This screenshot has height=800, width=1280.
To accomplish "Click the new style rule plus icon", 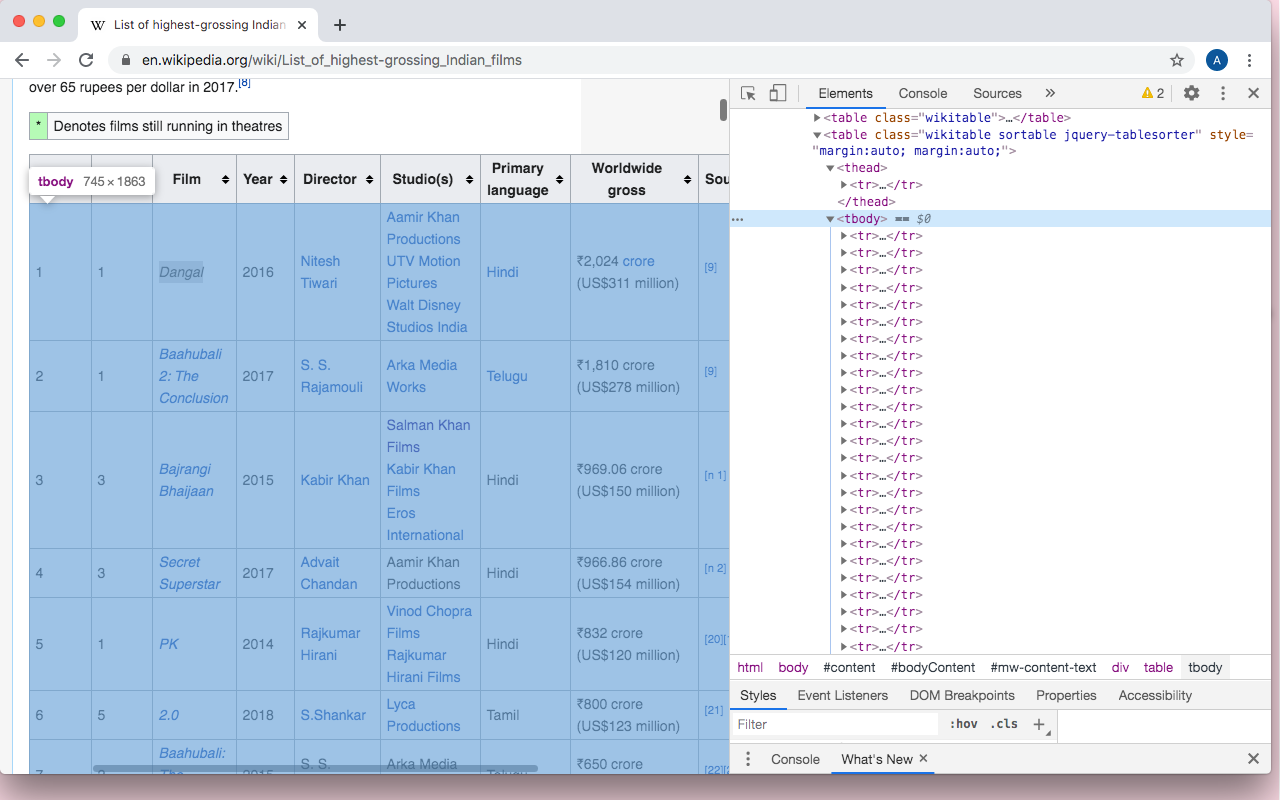I will (x=1039, y=724).
